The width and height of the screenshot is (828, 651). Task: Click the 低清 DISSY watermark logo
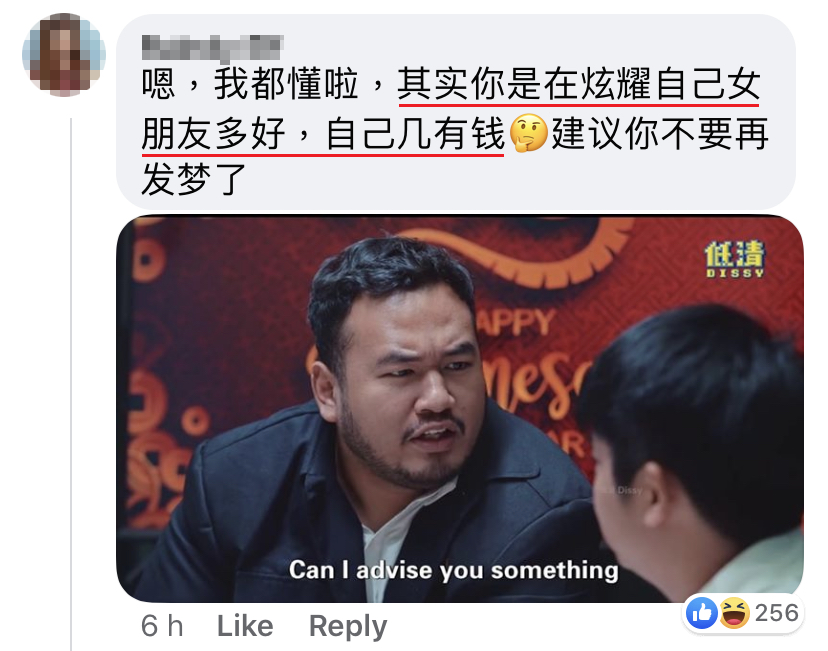(734, 259)
